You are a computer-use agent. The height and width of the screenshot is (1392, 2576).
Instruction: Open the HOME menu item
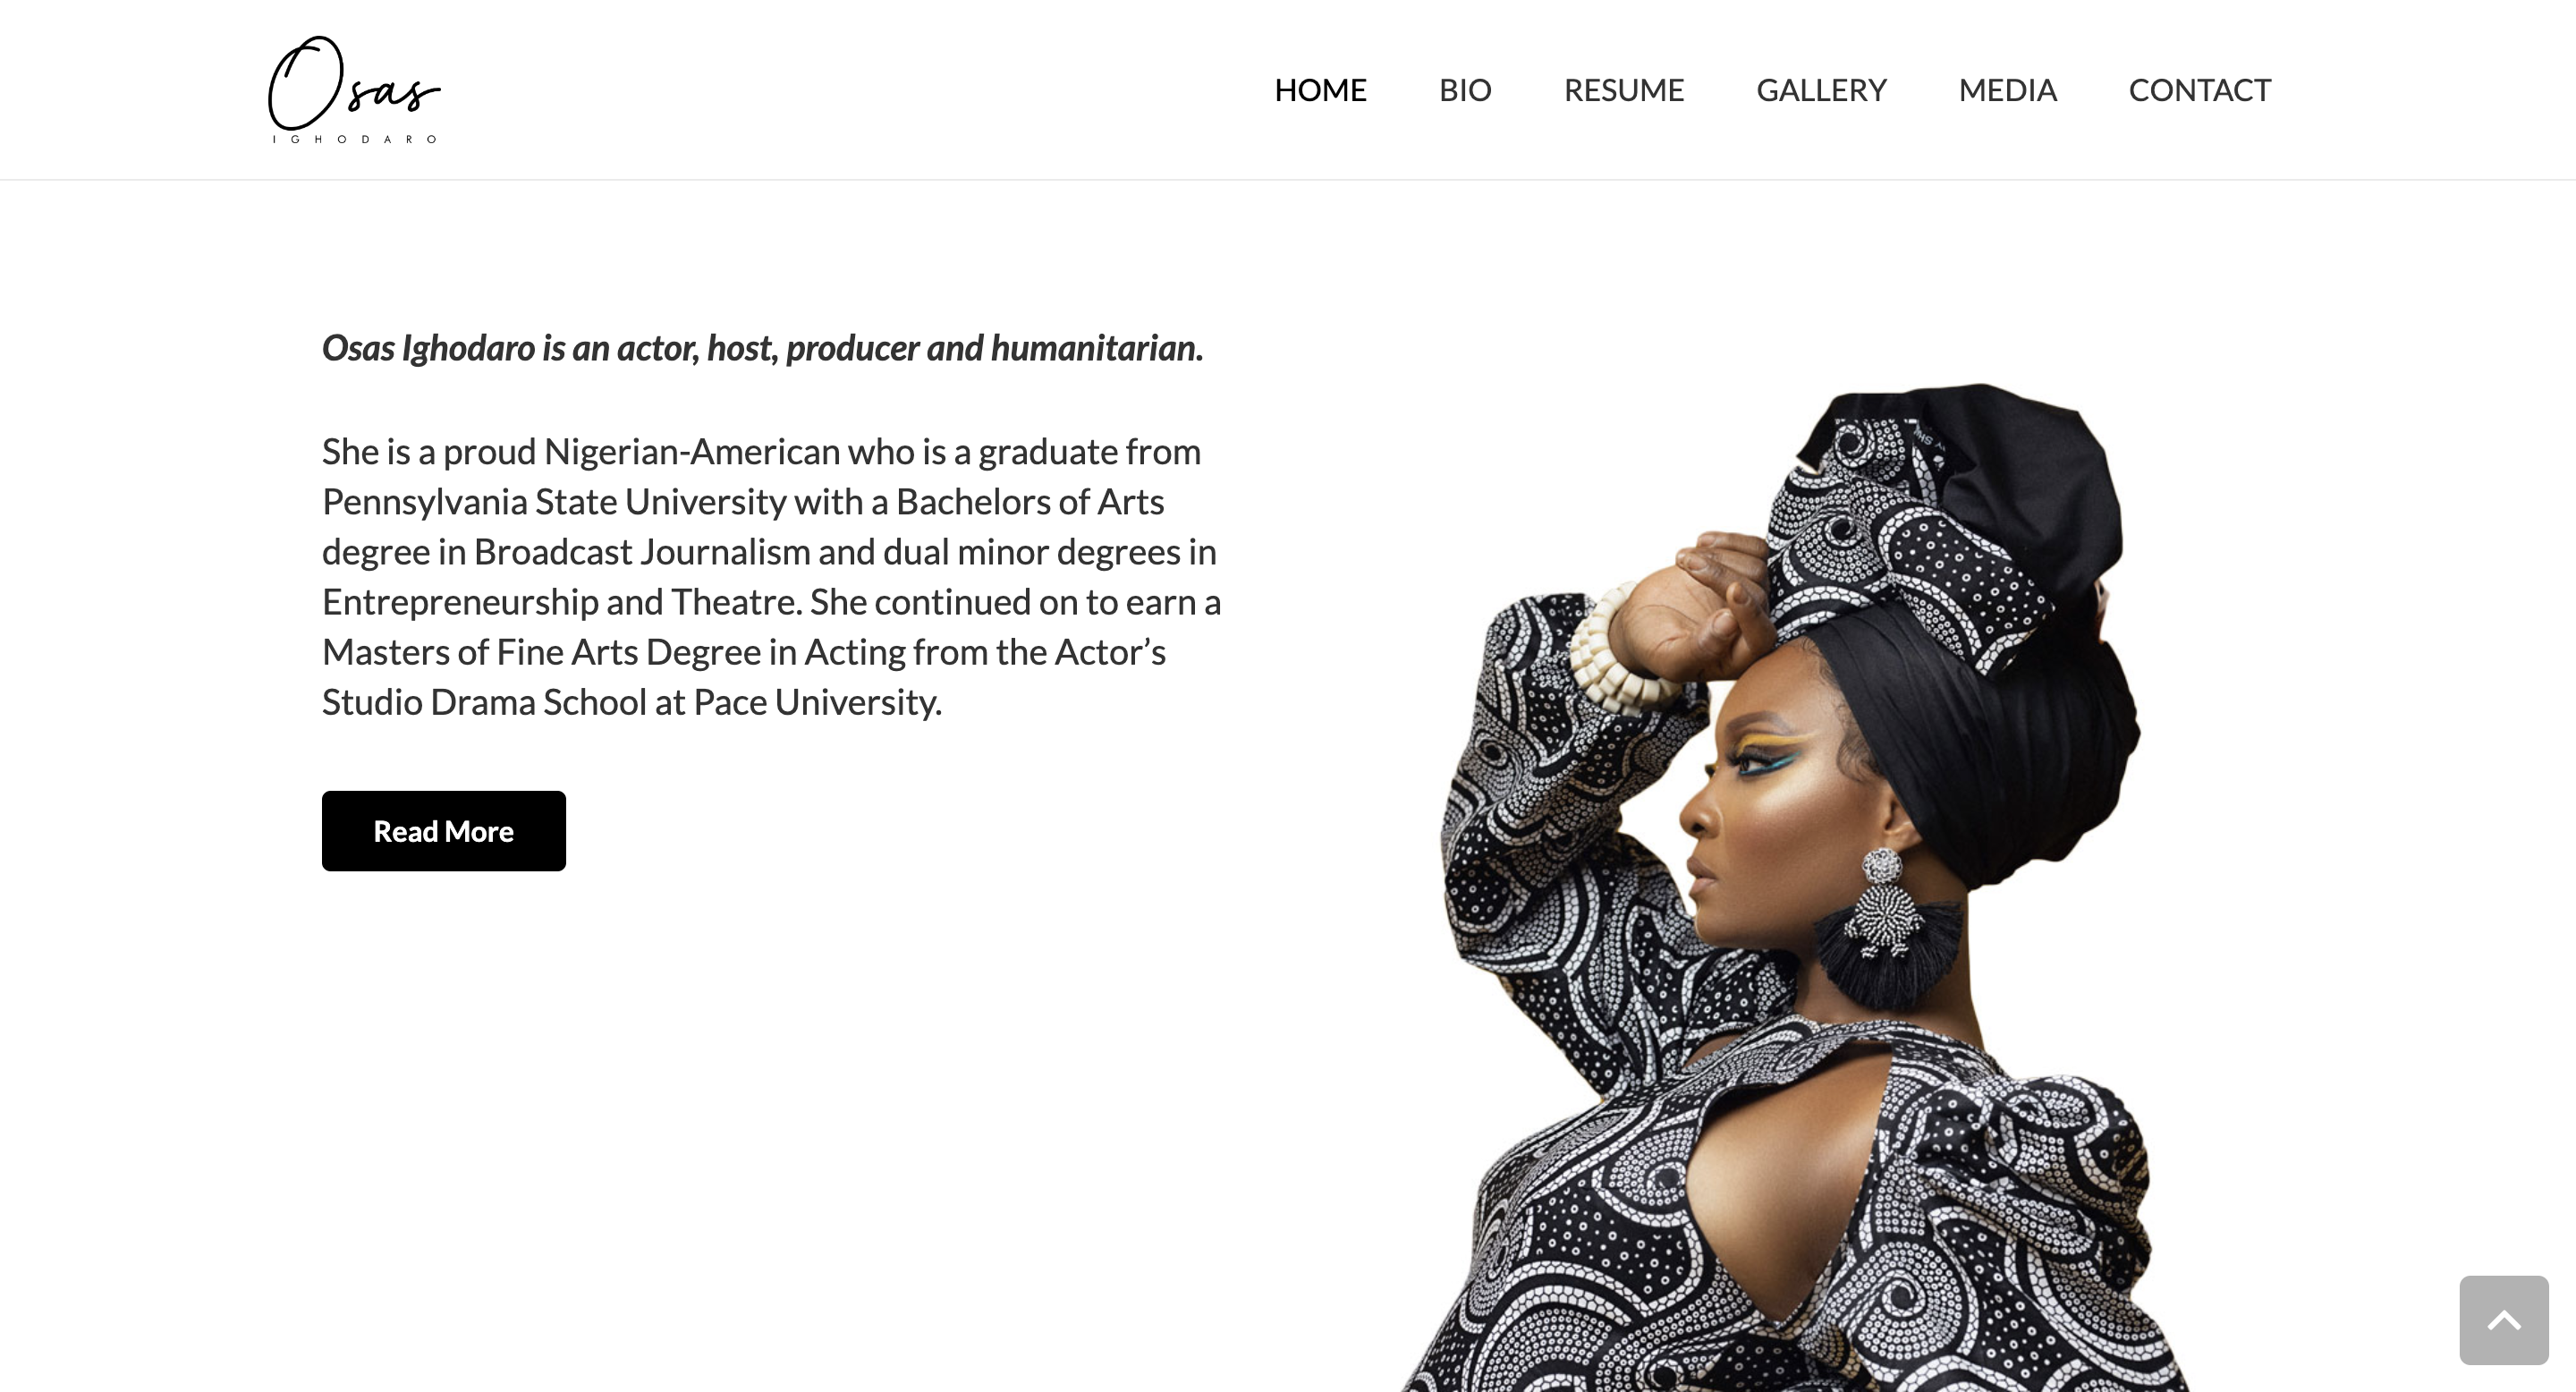(x=1320, y=90)
